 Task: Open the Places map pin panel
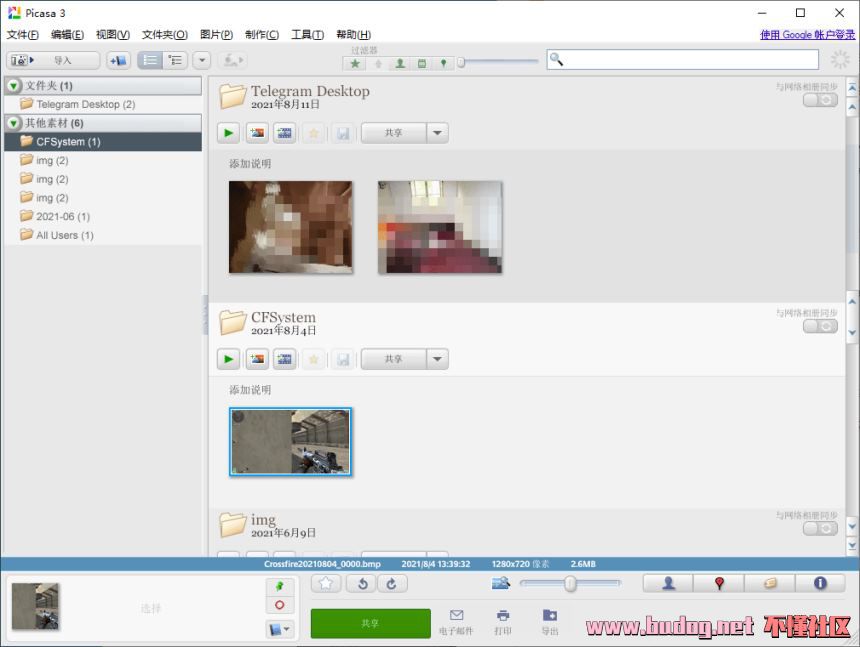pos(719,583)
